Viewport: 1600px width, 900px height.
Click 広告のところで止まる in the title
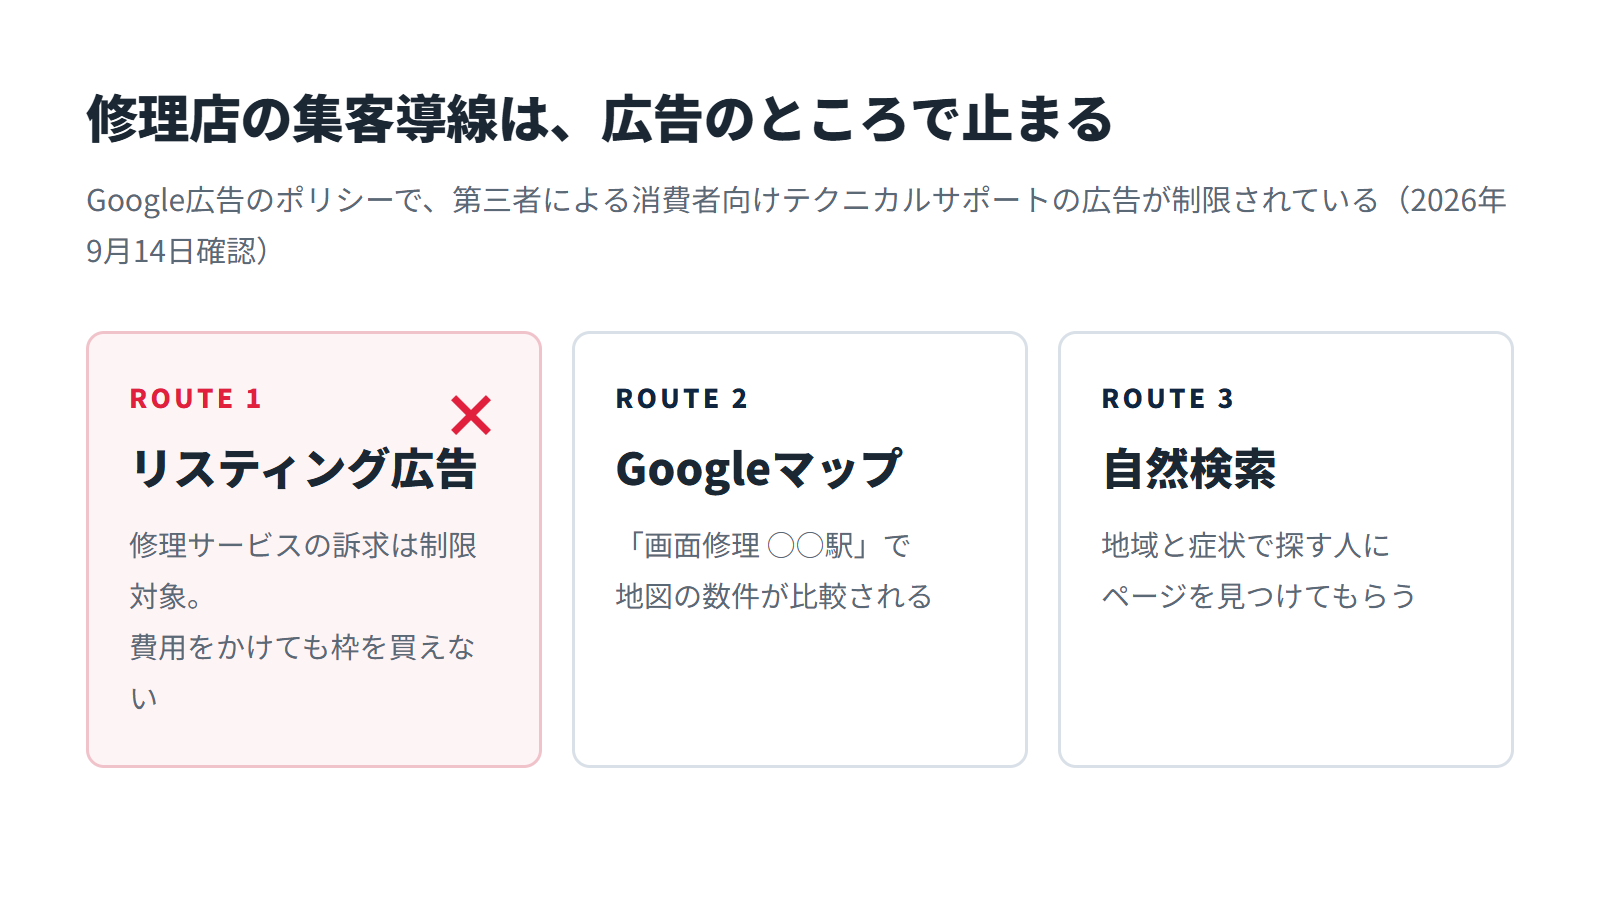tap(857, 119)
